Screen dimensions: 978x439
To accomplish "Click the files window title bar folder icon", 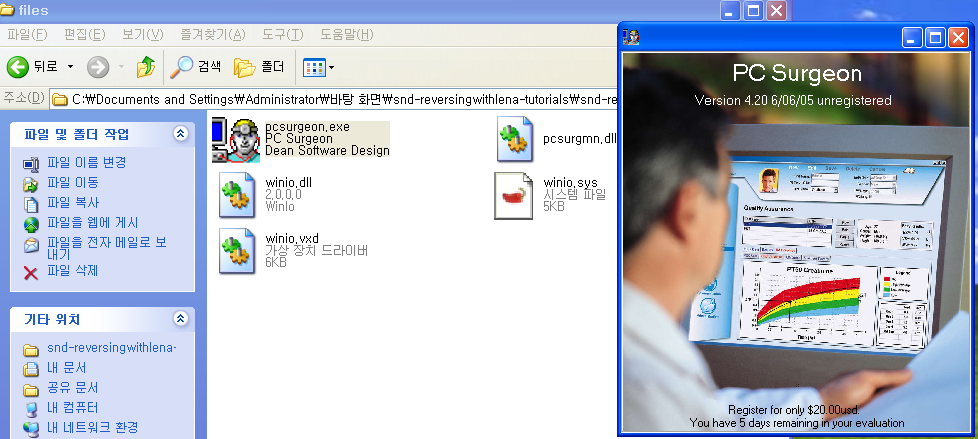I will point(7,9).
